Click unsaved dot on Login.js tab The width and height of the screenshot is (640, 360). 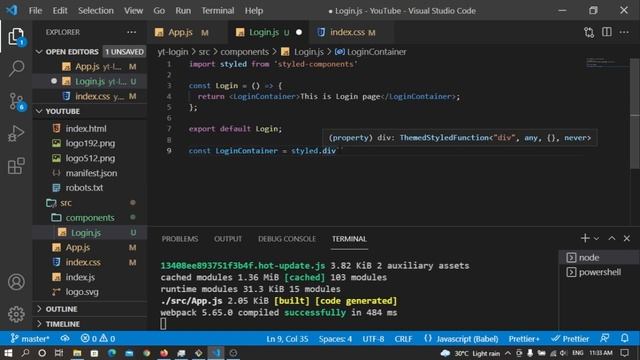pyautogui.click(x=299, y=32)
